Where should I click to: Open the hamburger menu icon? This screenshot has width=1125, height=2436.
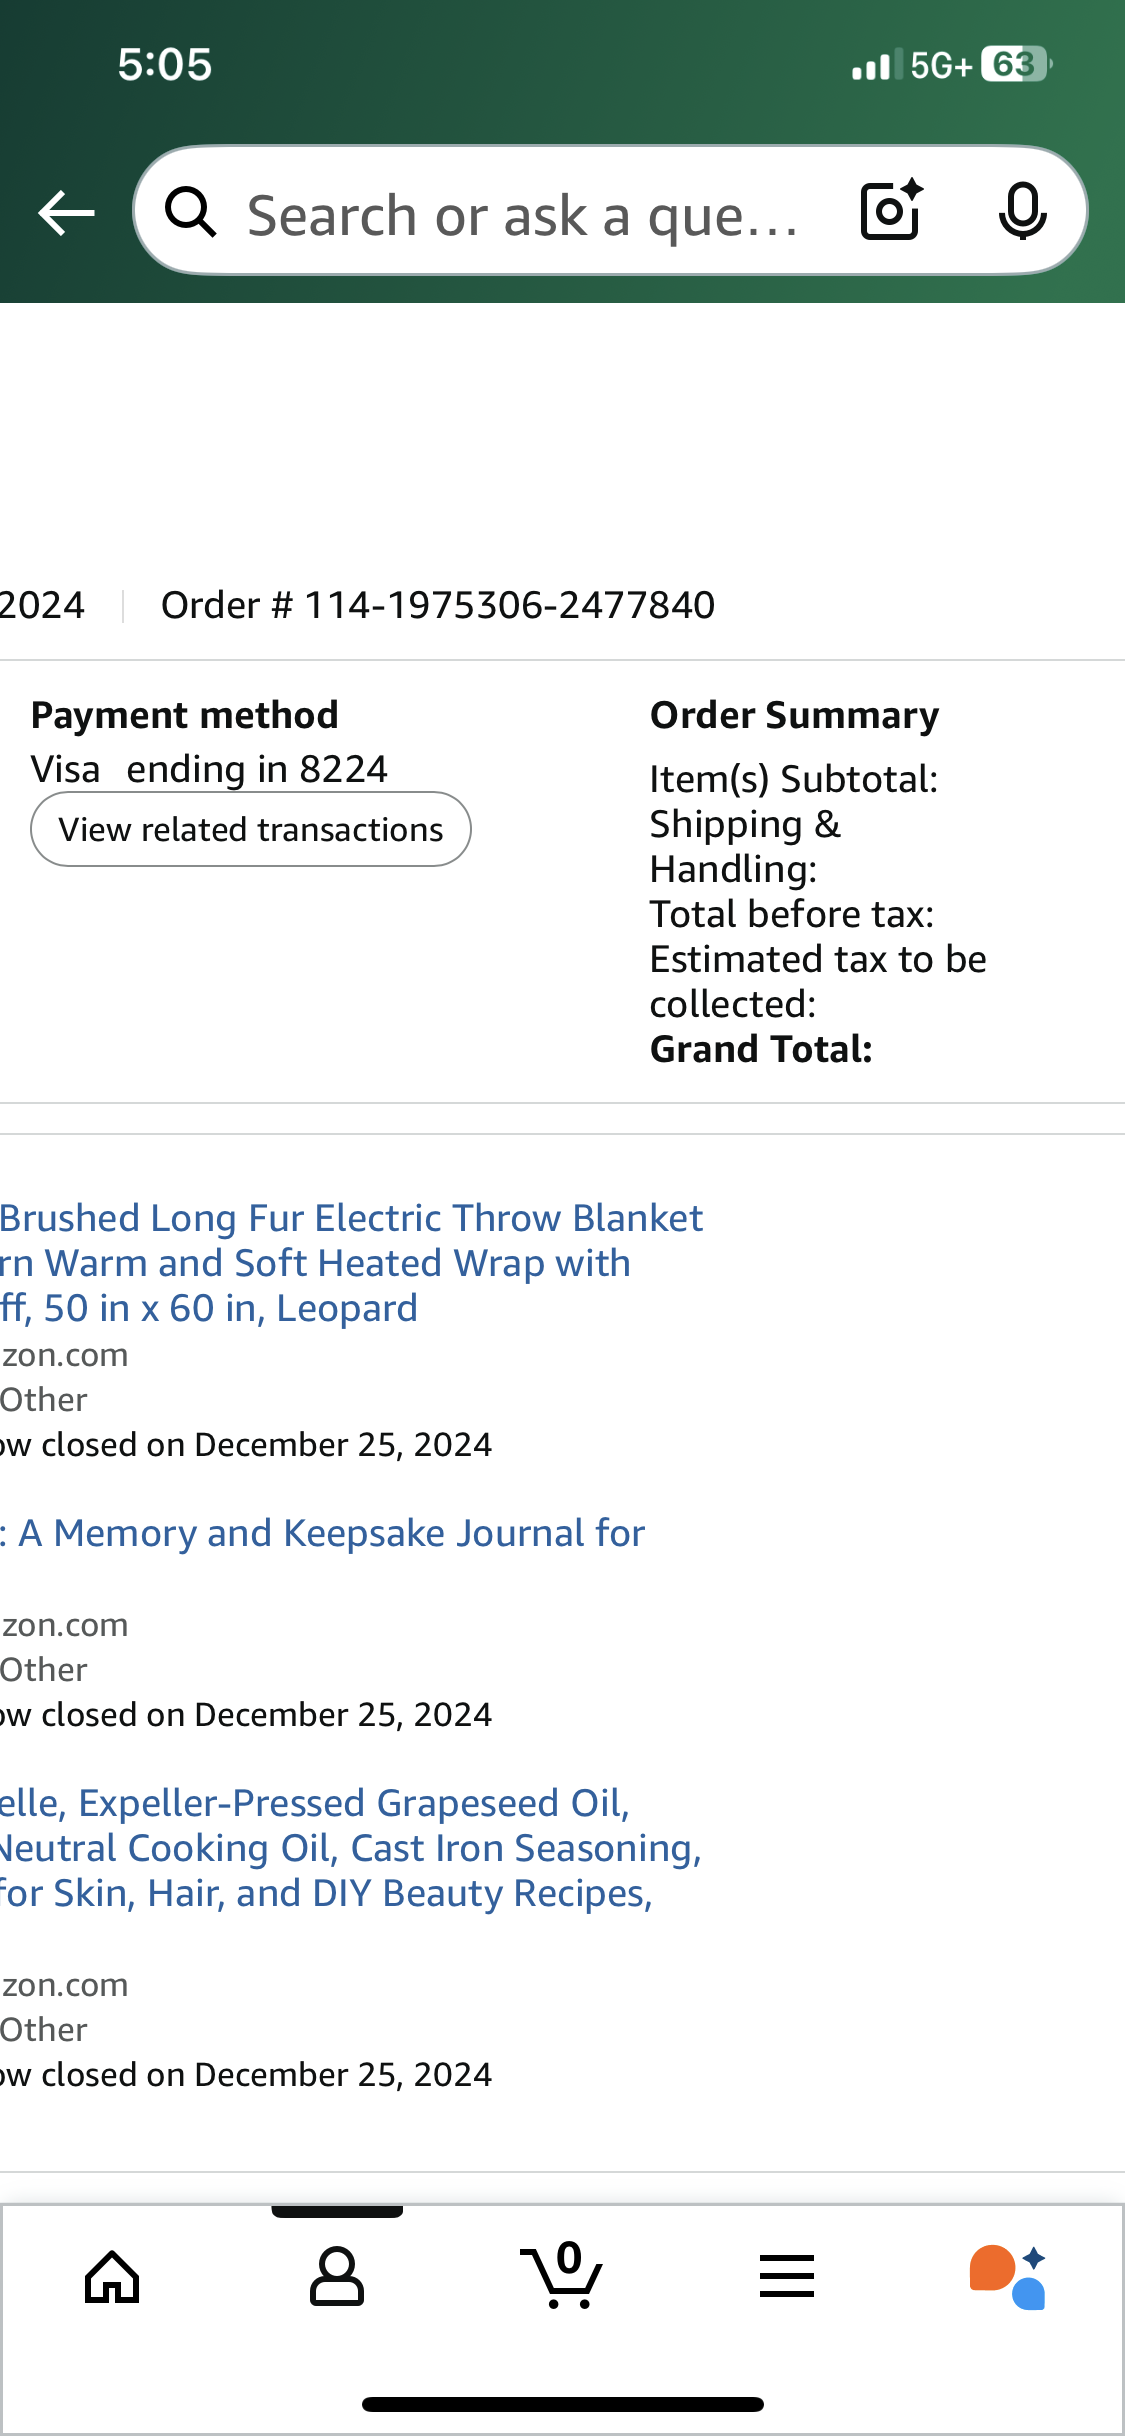(787, 2276)
